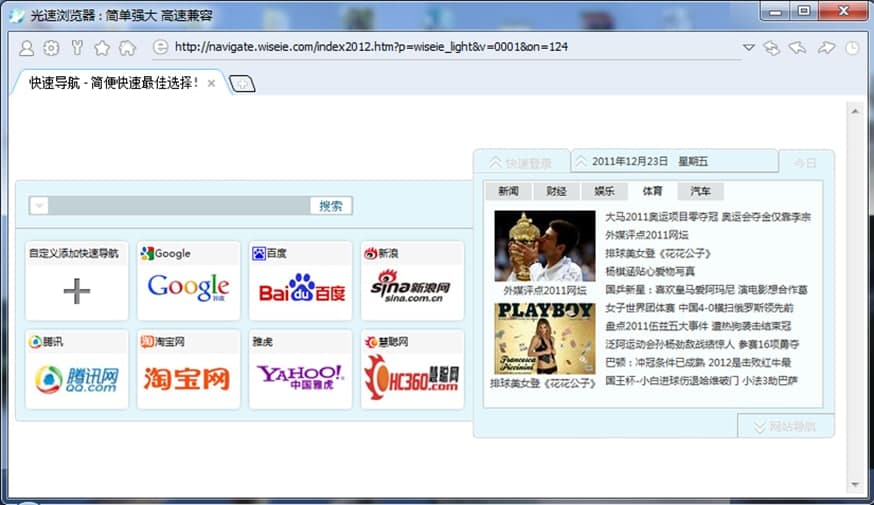The image size is (874, 505).
Task: Go to home page via house icon
Action: (x=127, y=48)
